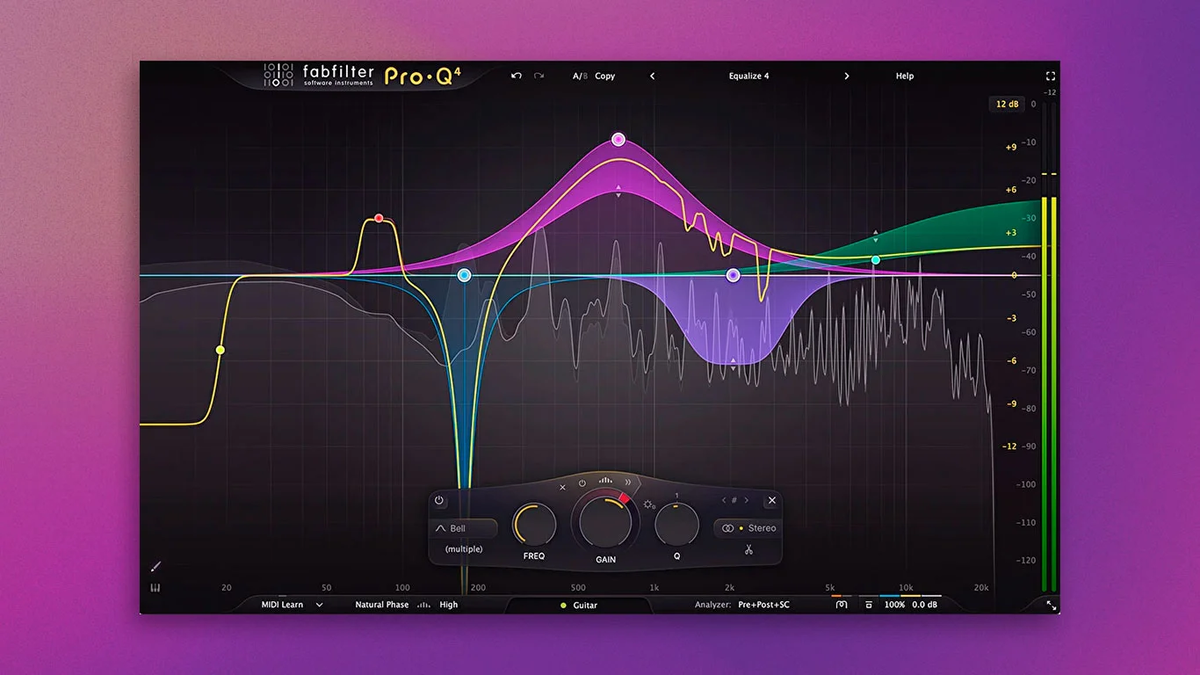Click the resize corner icon
Screen dimensions: 1200x675
tap(1050, 605)
